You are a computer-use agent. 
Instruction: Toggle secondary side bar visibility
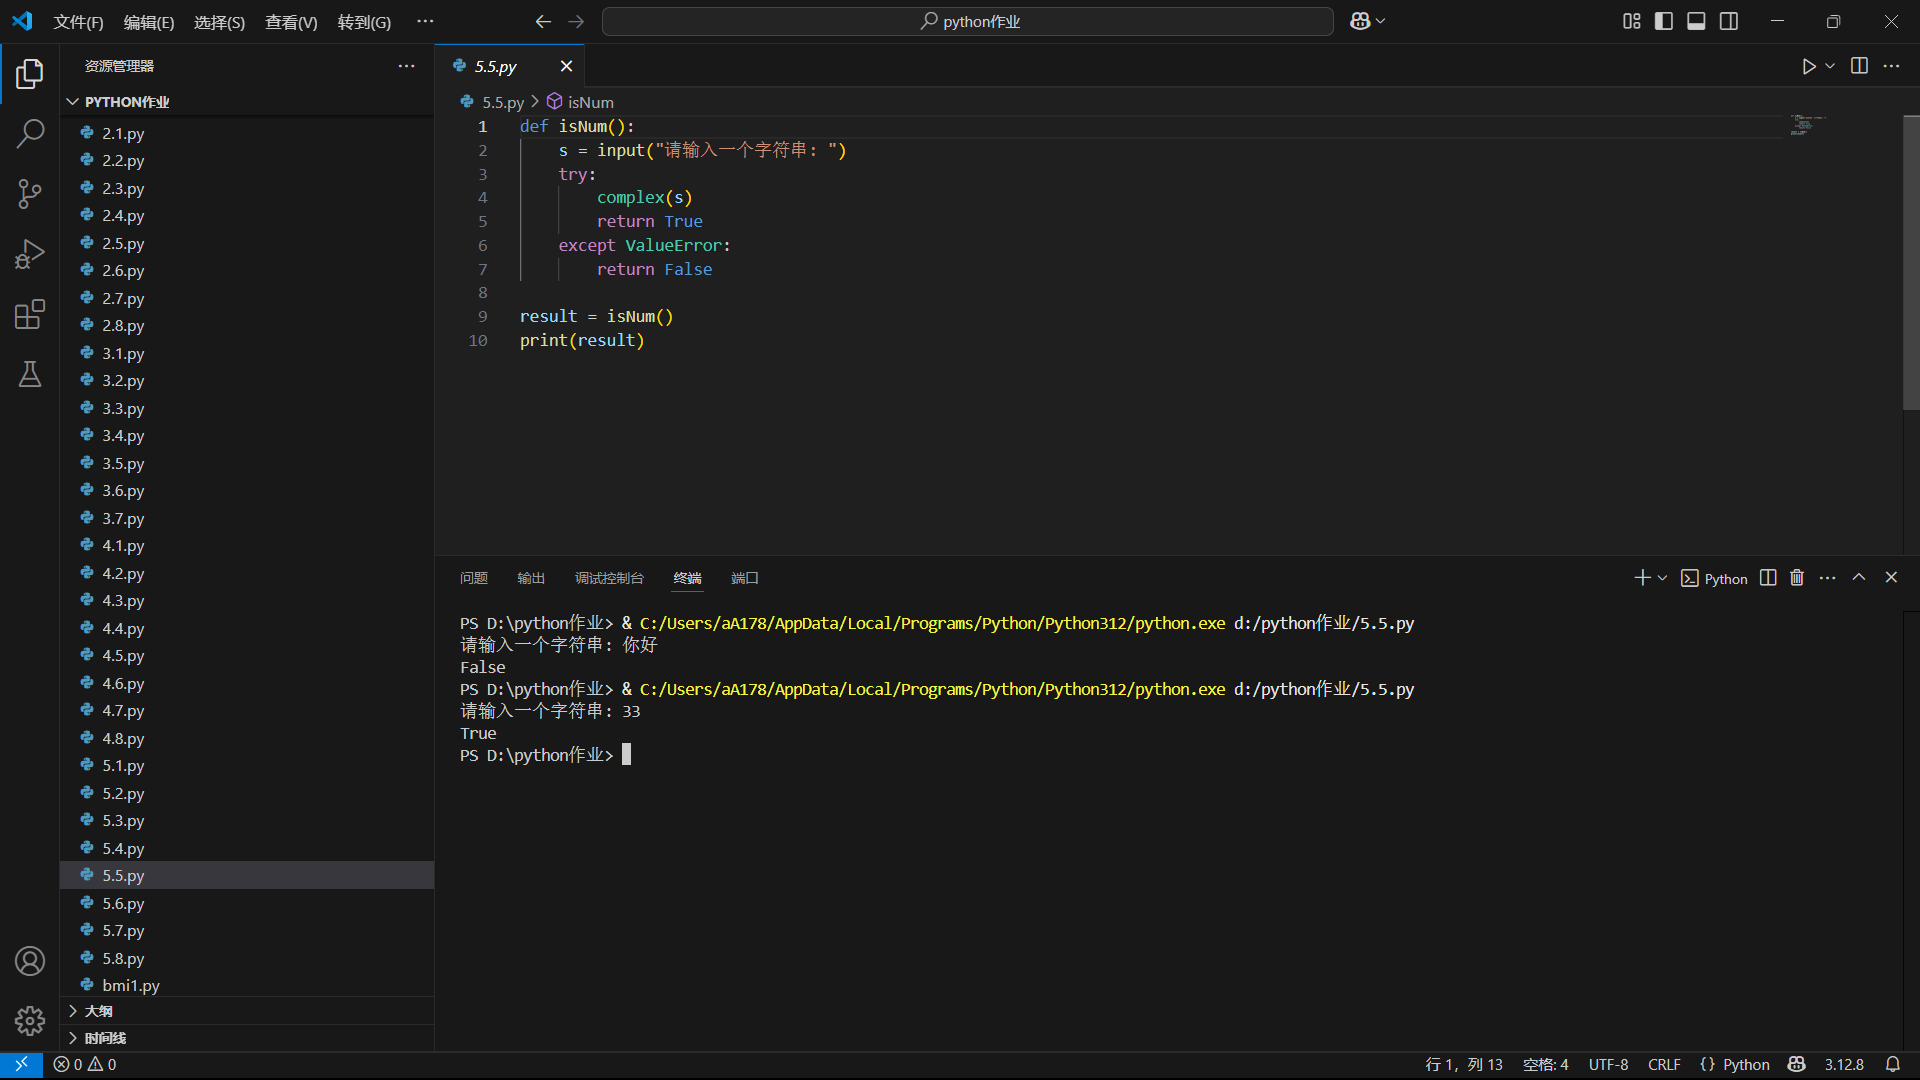click(1729, 21)
